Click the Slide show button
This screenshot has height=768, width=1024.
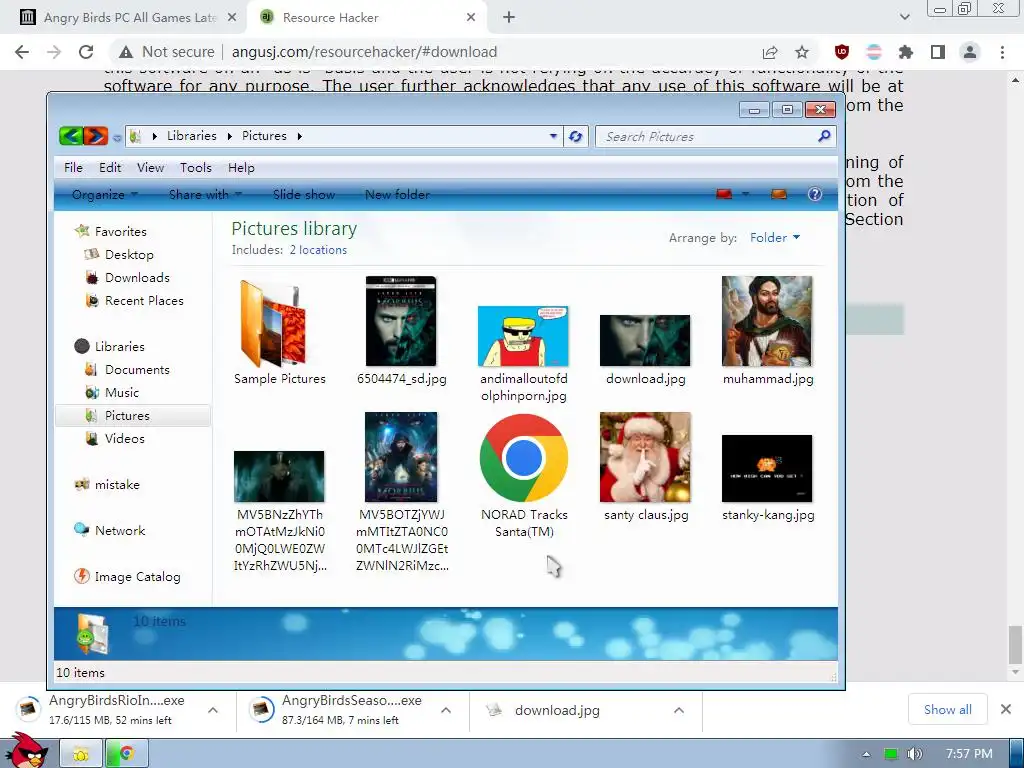pyautogui.click(x=304, y=195)
